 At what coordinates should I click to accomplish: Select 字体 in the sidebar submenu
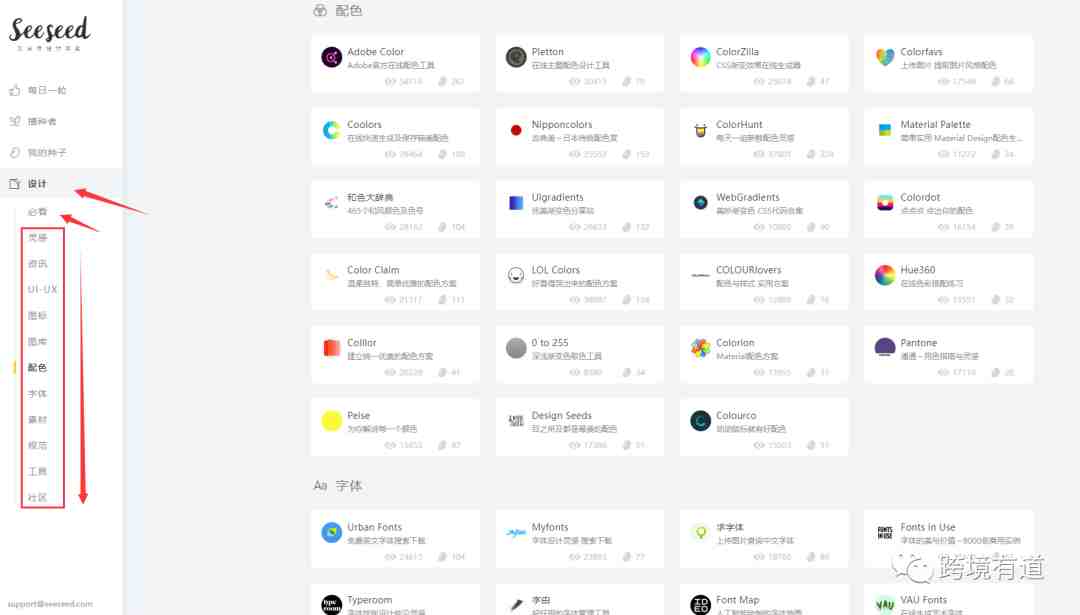coord(37,394)
